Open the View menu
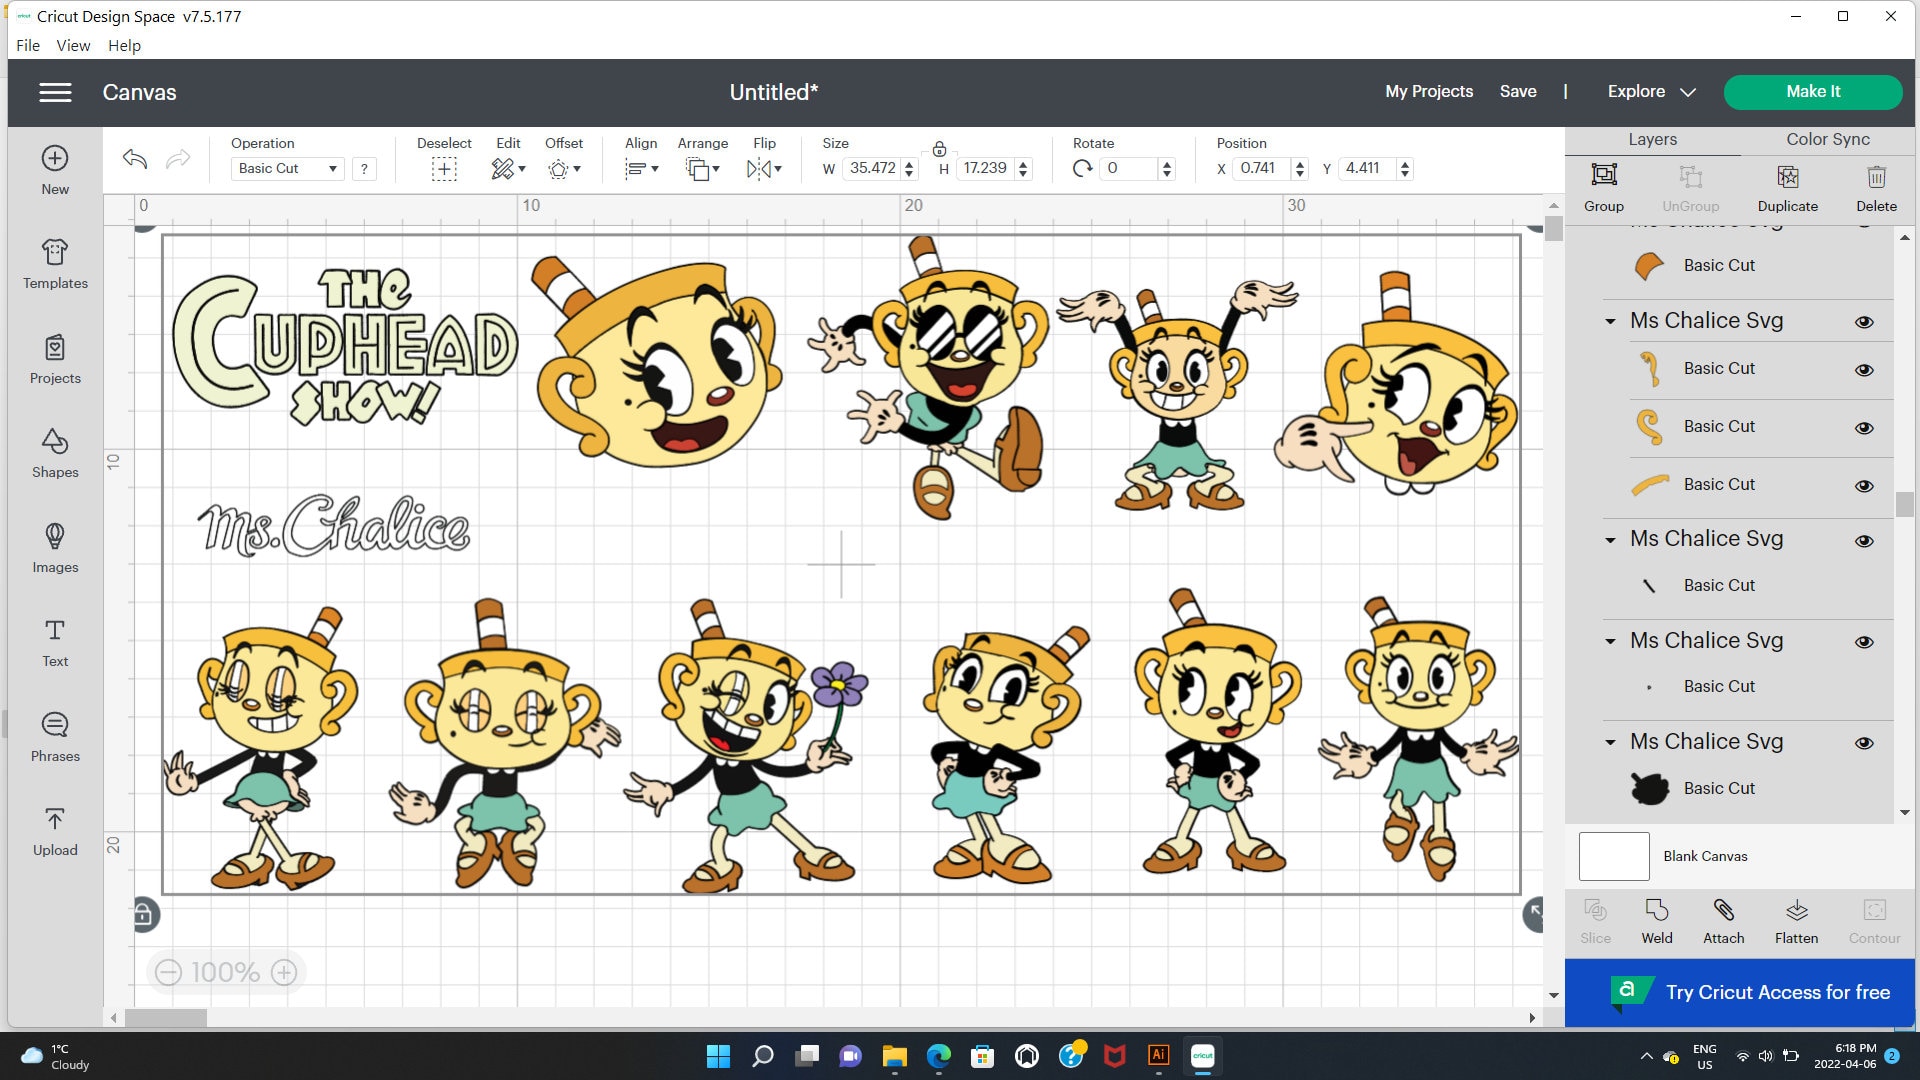The height and width of the screenshot is (1080, 1920). coord(73,45)
